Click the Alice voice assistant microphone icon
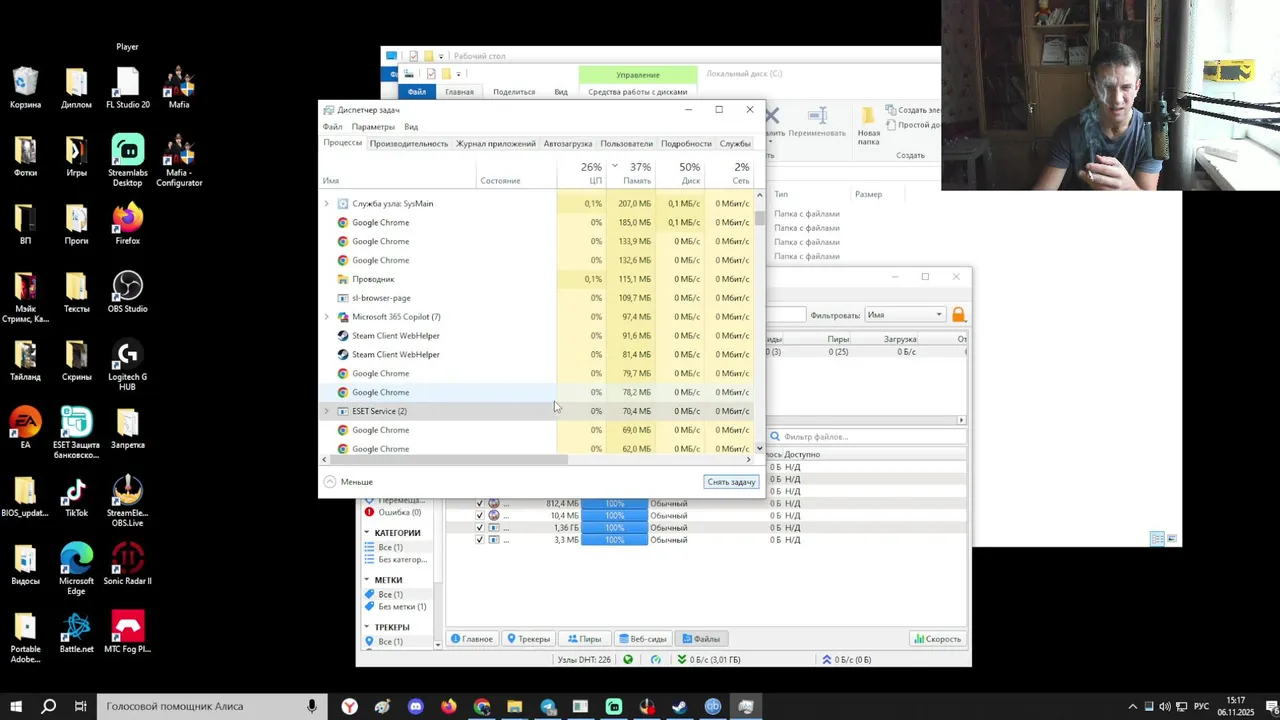 tap(312, 706)
